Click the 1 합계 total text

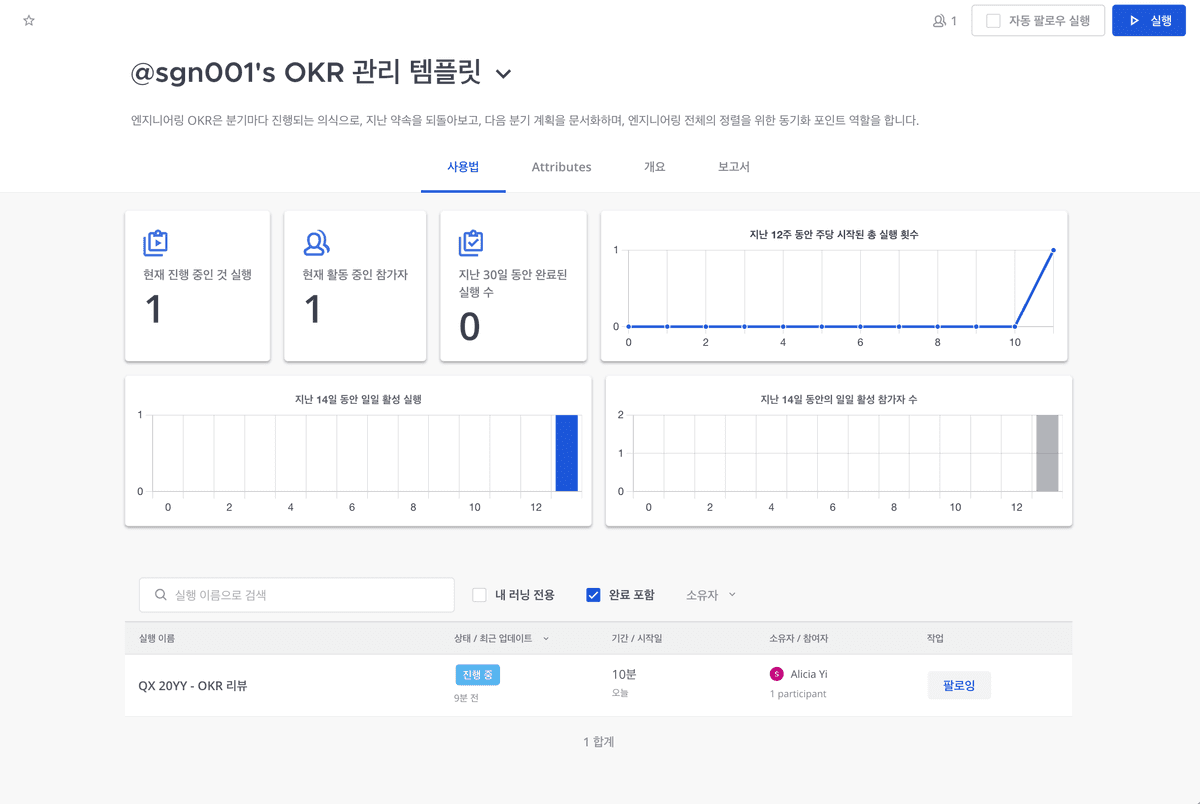(x=598, y=742)
